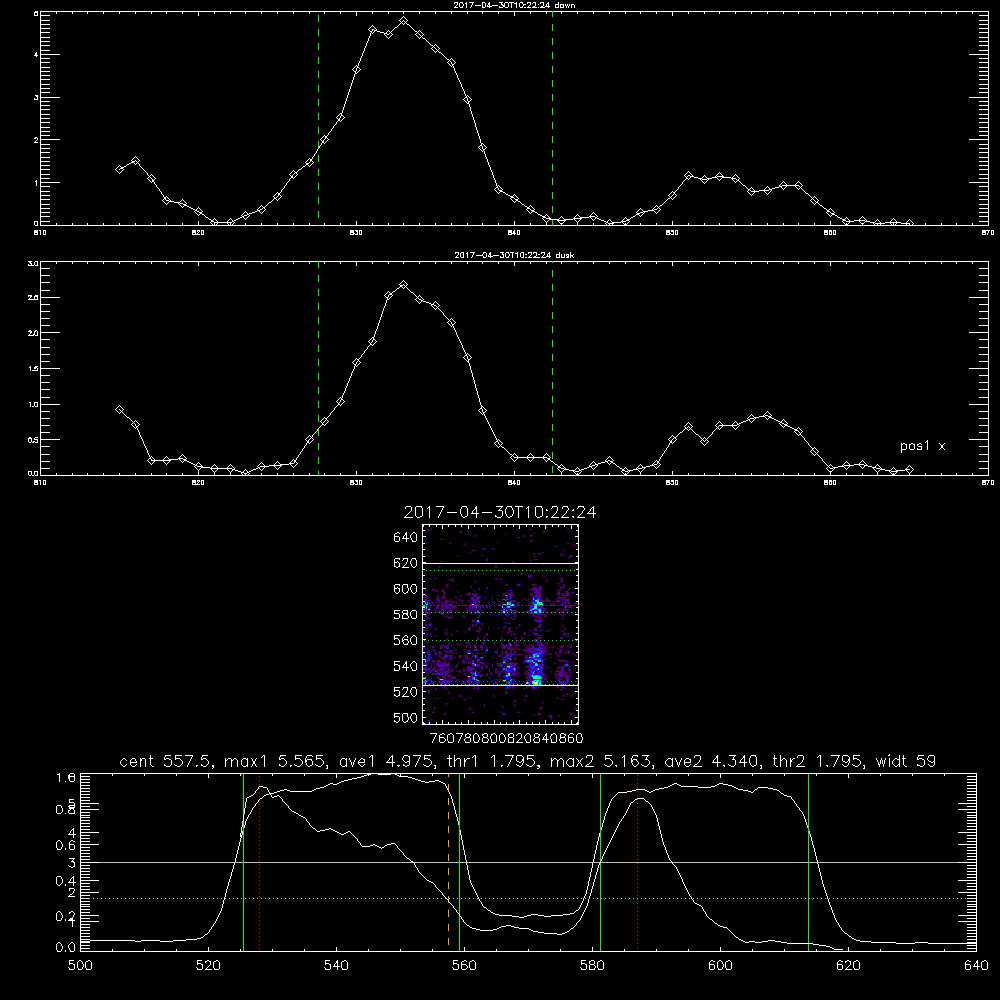Viewport: 1000px width, 1000px height.
Task: Click the spectral image y-axis label 600
Action: click(x=406, y=589)
